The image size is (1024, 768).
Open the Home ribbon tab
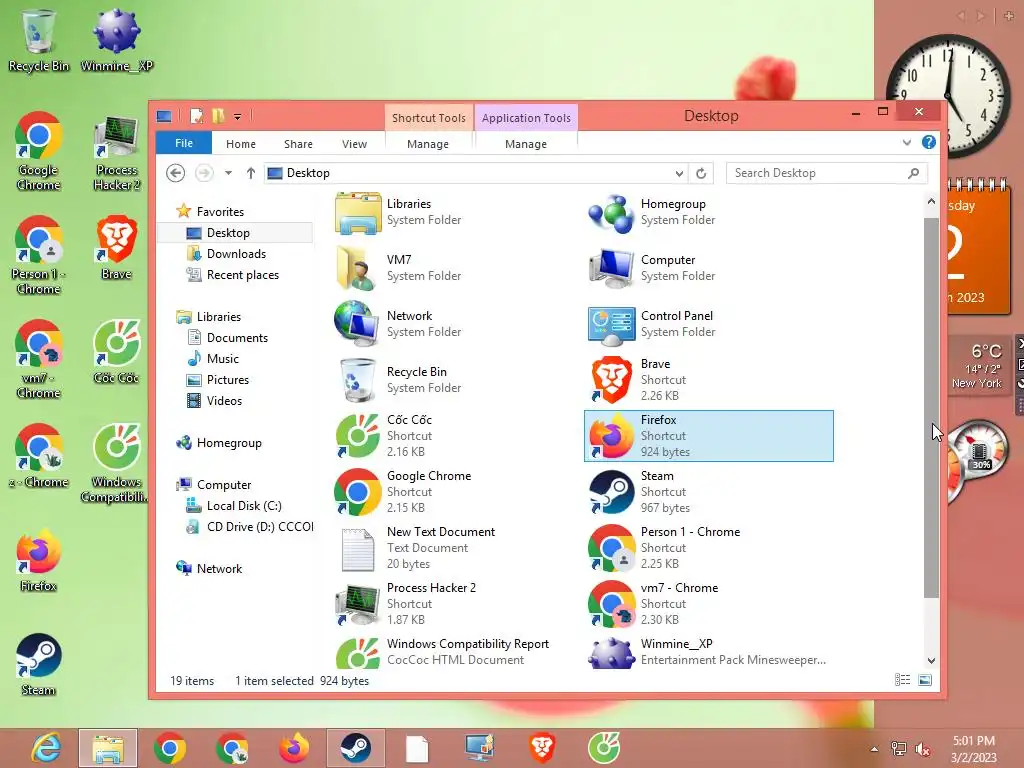pyautogui.click(x=241, y=144)
